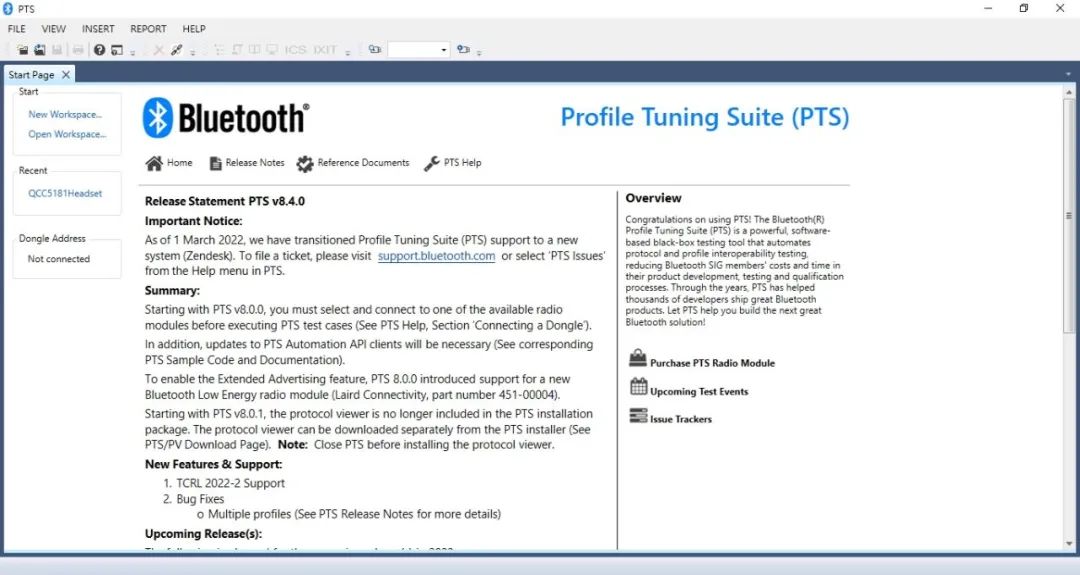Viewport: 1080px width, 575px height.
Task: Click the Issue Trackers icon
Action: 638,415
